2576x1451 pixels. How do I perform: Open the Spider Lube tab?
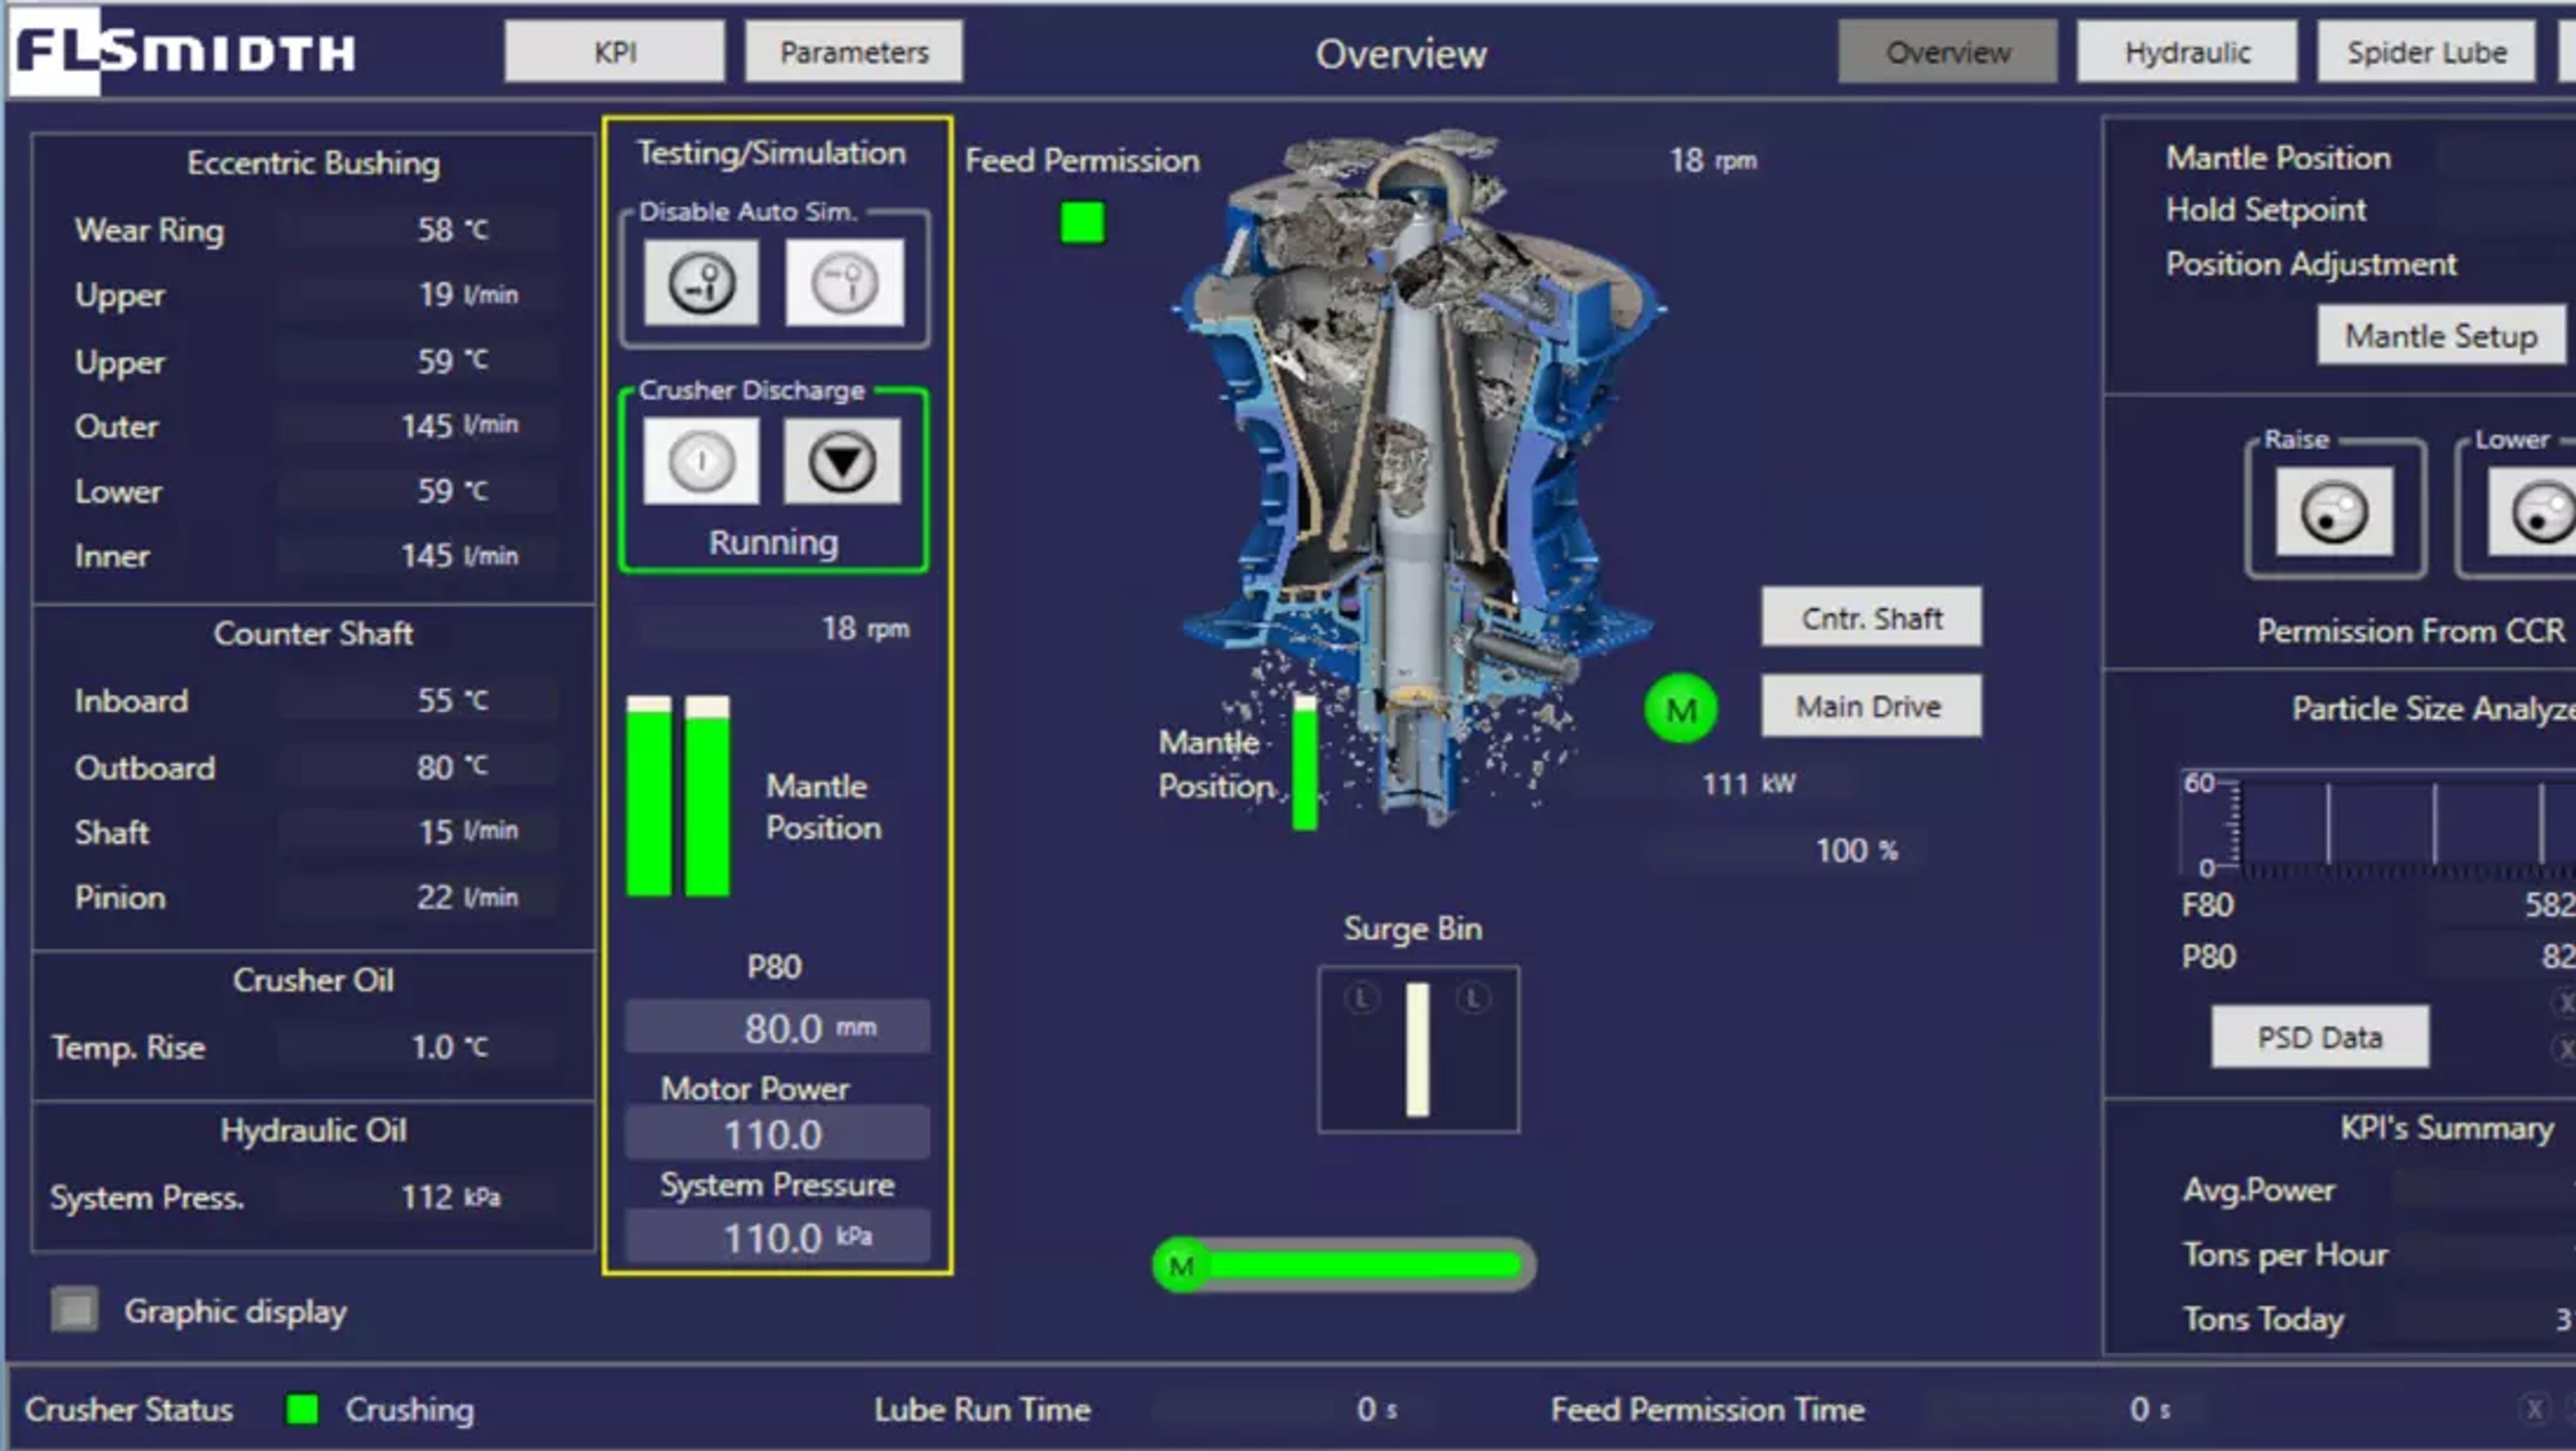(2427, 51)
